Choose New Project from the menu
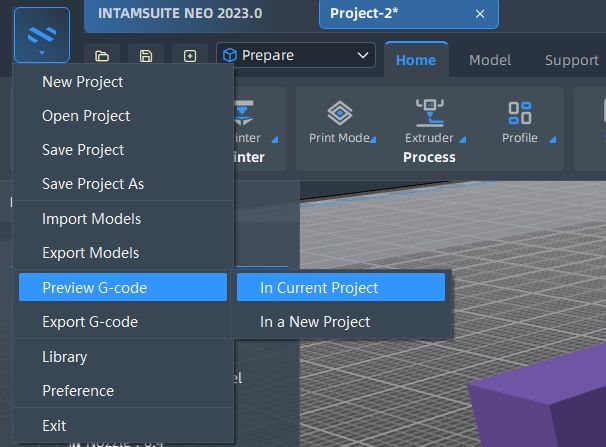This screenshot has height=447, width=606. point(123,82)
